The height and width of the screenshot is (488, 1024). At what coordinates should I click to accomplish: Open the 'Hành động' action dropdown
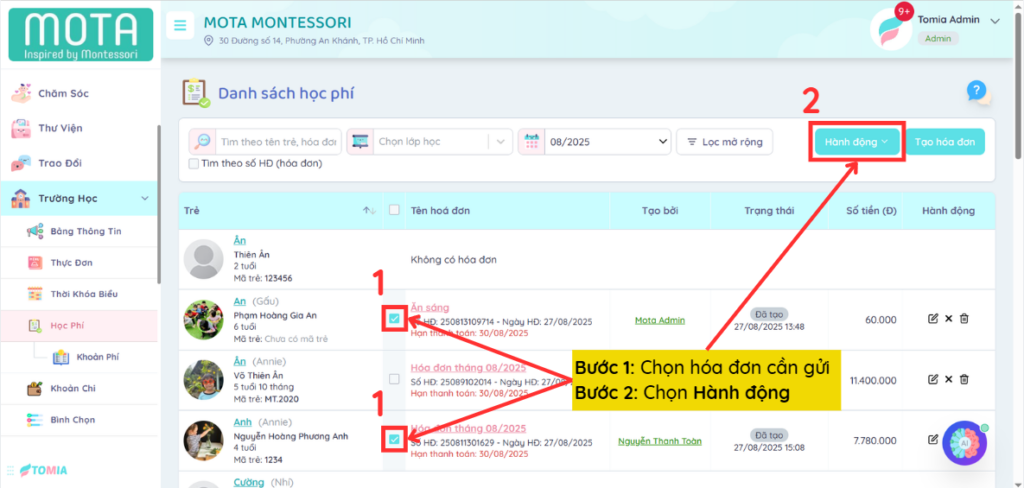(x=857, y=142)
